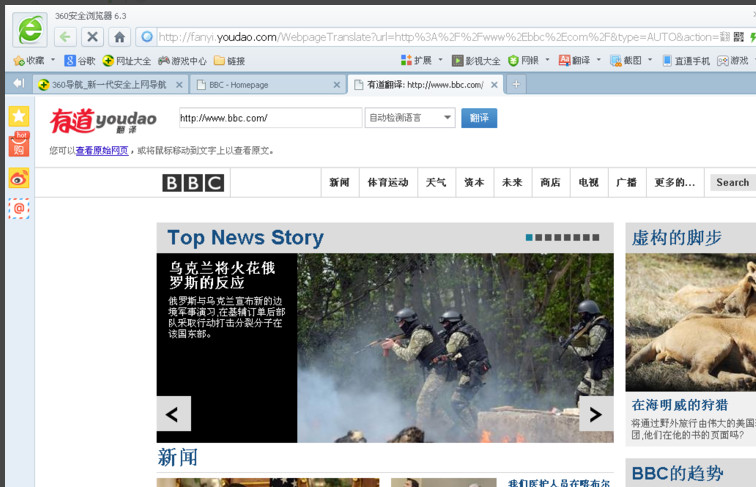Click the browser back arrow button
This screenshot has height=487, width=756.
65,37
